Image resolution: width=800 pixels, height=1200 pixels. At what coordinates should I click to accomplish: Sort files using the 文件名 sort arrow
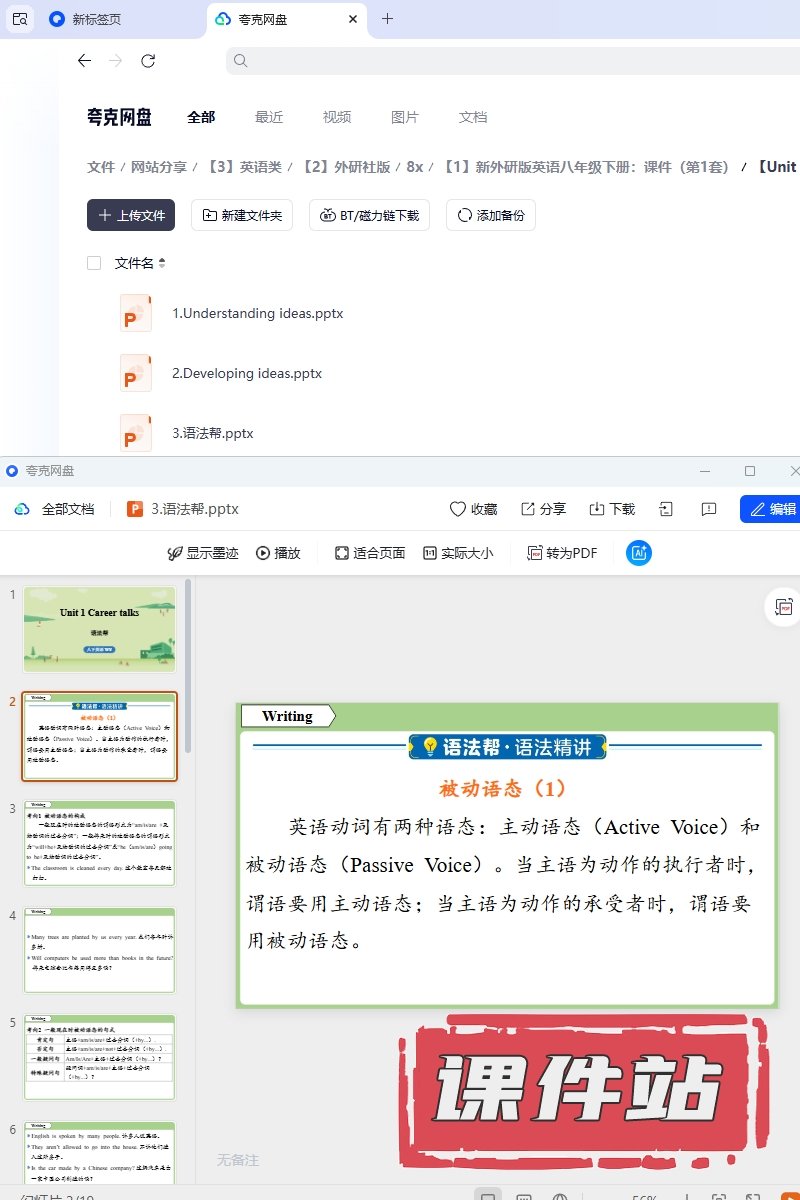point(162,264)
